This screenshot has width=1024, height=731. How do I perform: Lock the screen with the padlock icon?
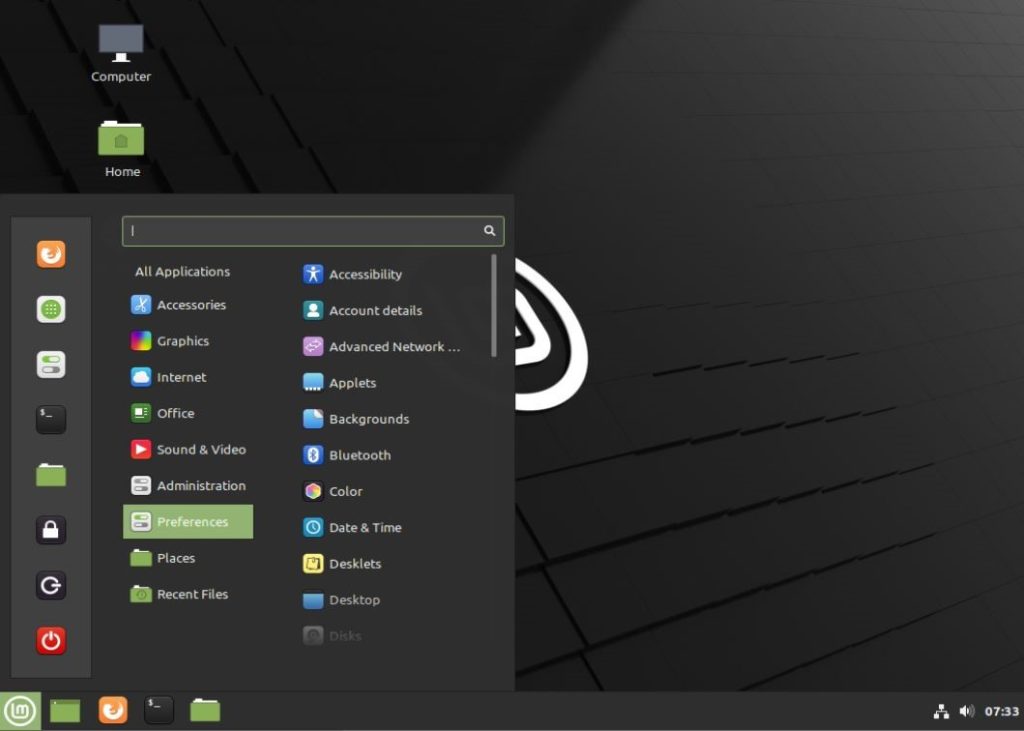51,530
